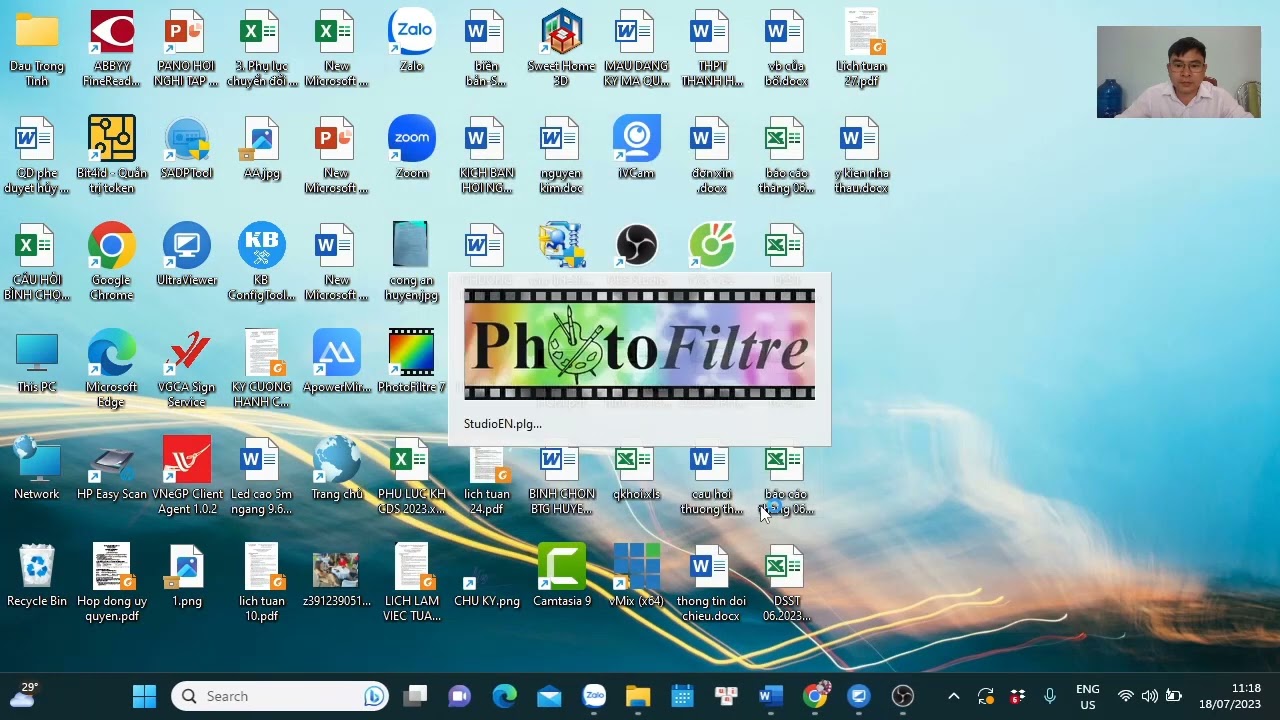Open Sweet Home 3D desktop shortcut
This screenshot has height=720, width=1280.
tap(561, 48)
